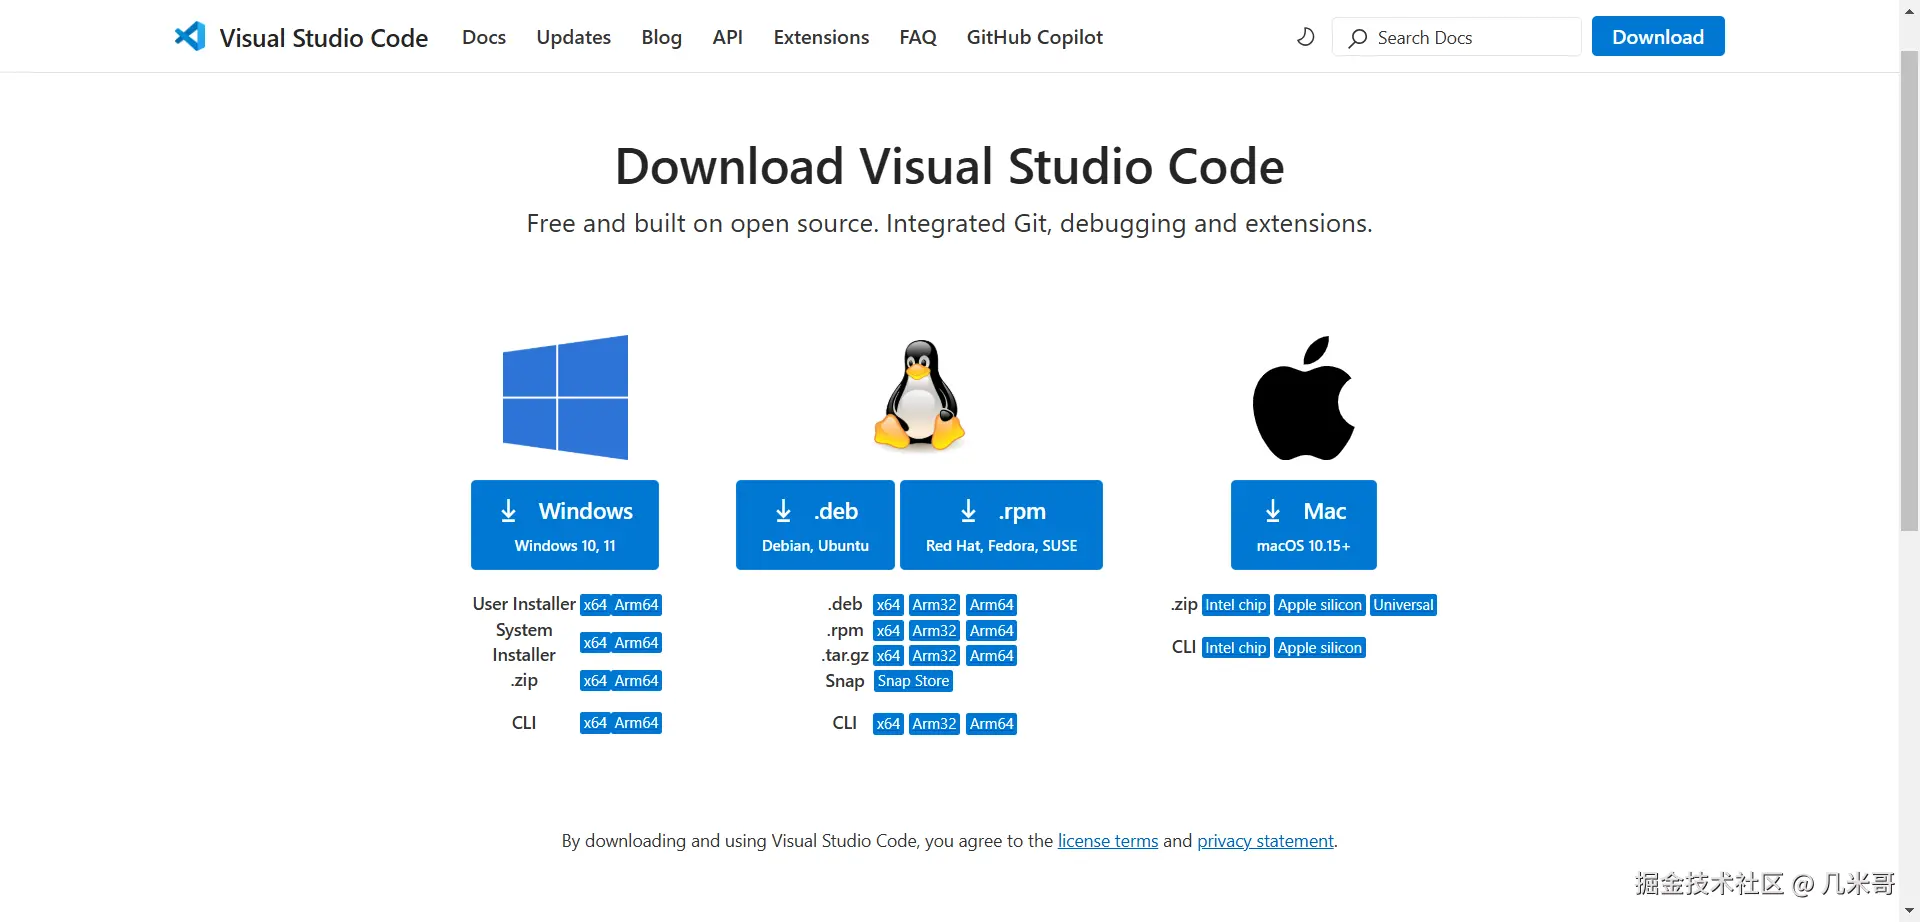Screen dimensions: 1920x922
Task: Open the Extensions navigation link
Action: coord(821,37)
